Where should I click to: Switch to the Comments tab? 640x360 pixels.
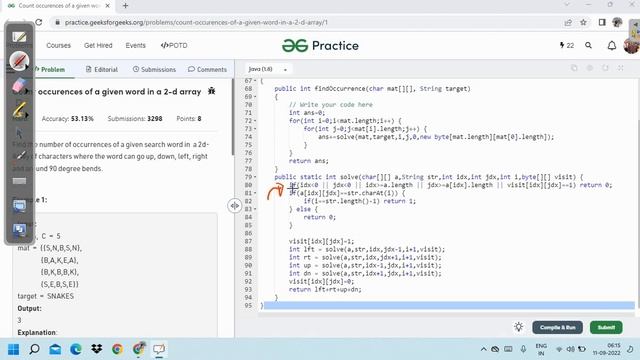207,69
